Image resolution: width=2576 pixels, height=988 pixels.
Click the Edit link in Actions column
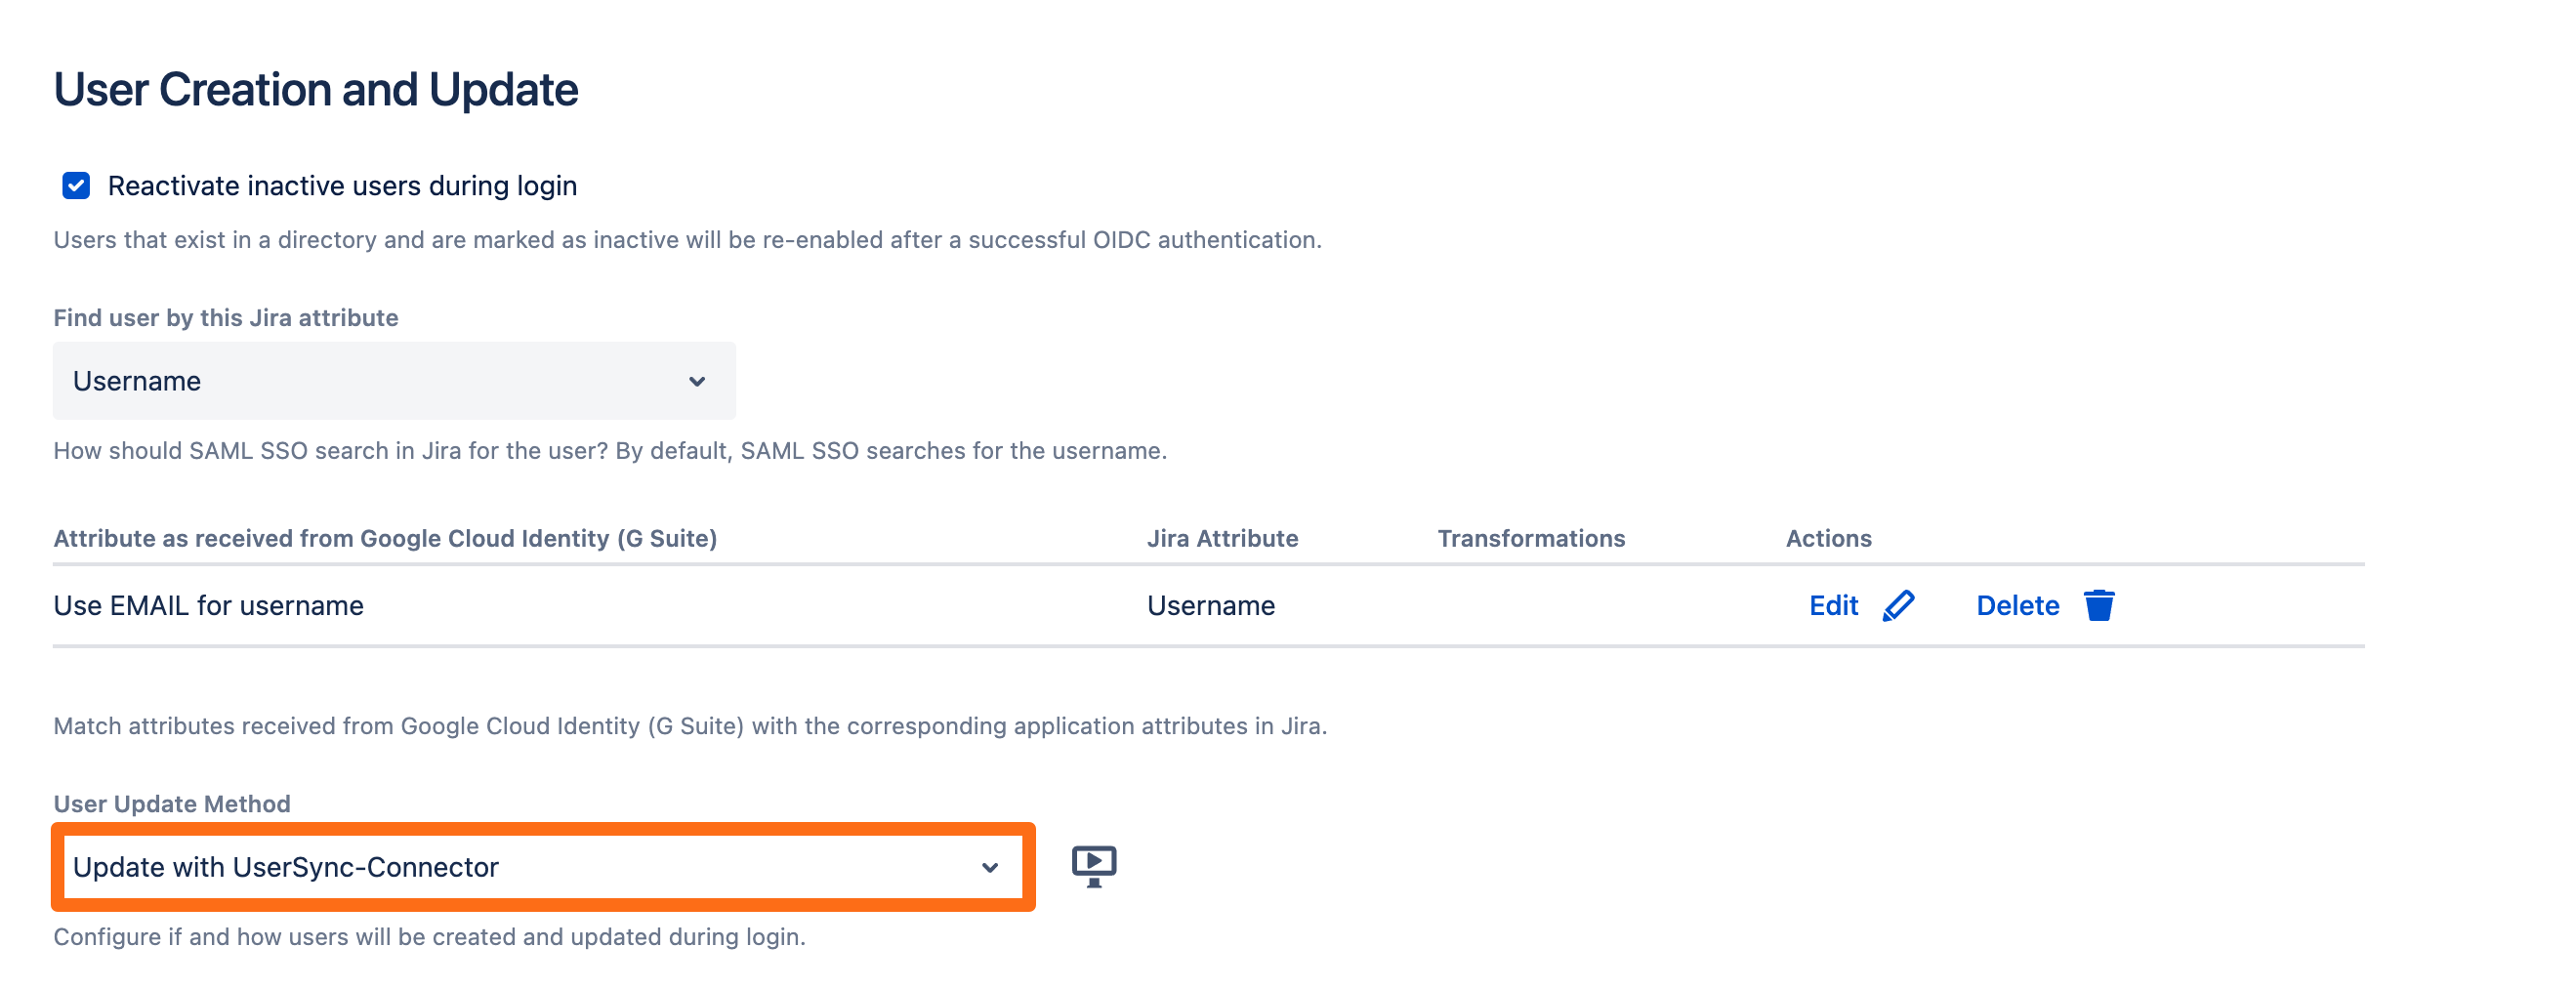tap(1833, 605)
